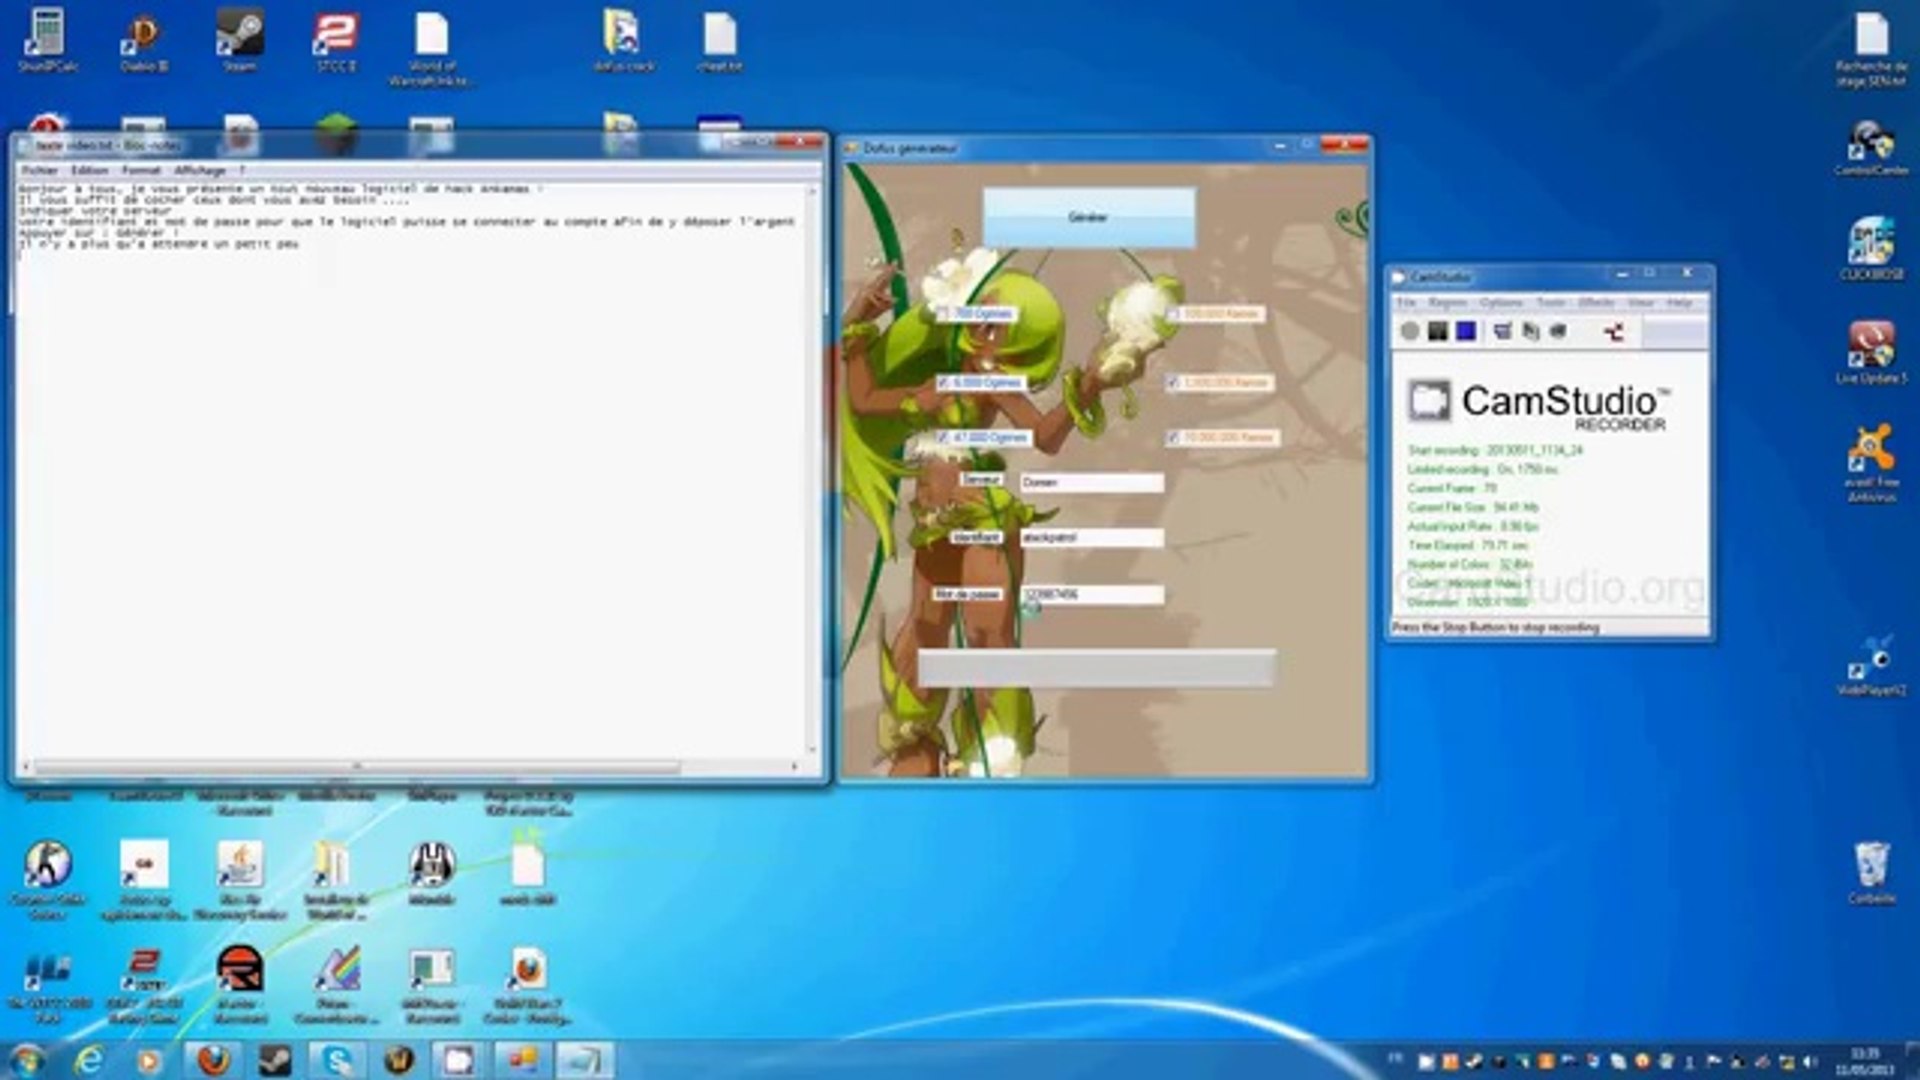Open the Affichage menu in Notepad
The image size is (1920, 1080).
(x=200, y=170)
